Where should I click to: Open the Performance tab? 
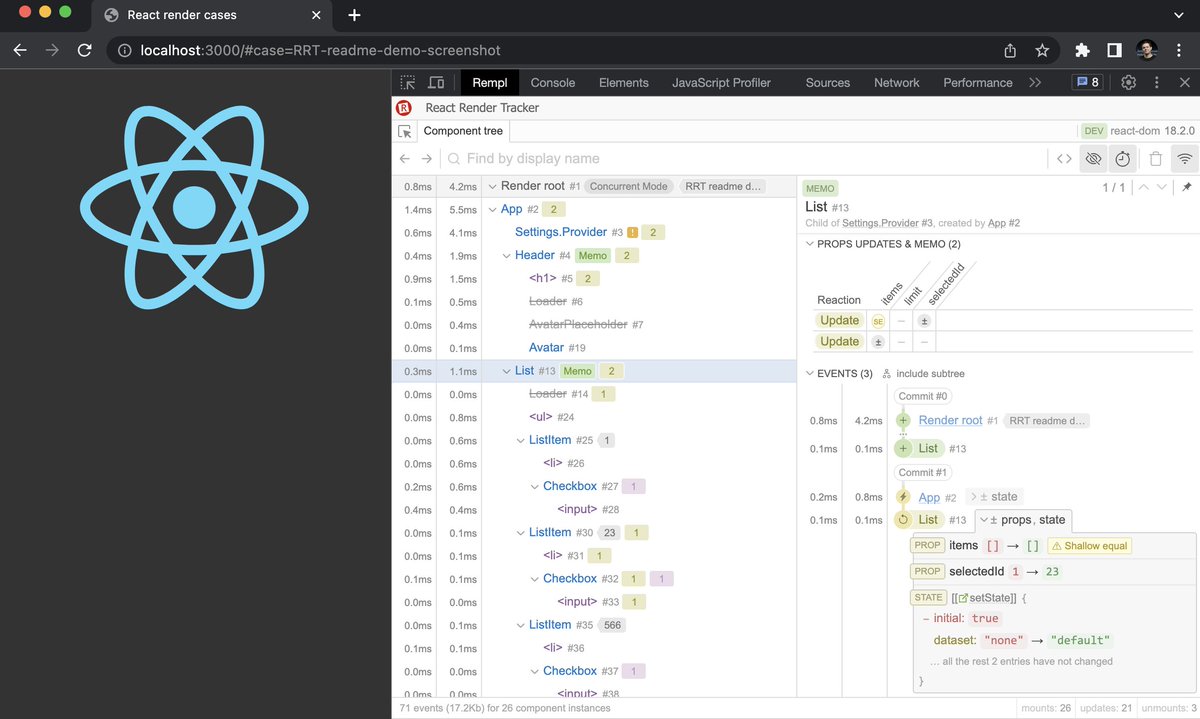[978, 83]
